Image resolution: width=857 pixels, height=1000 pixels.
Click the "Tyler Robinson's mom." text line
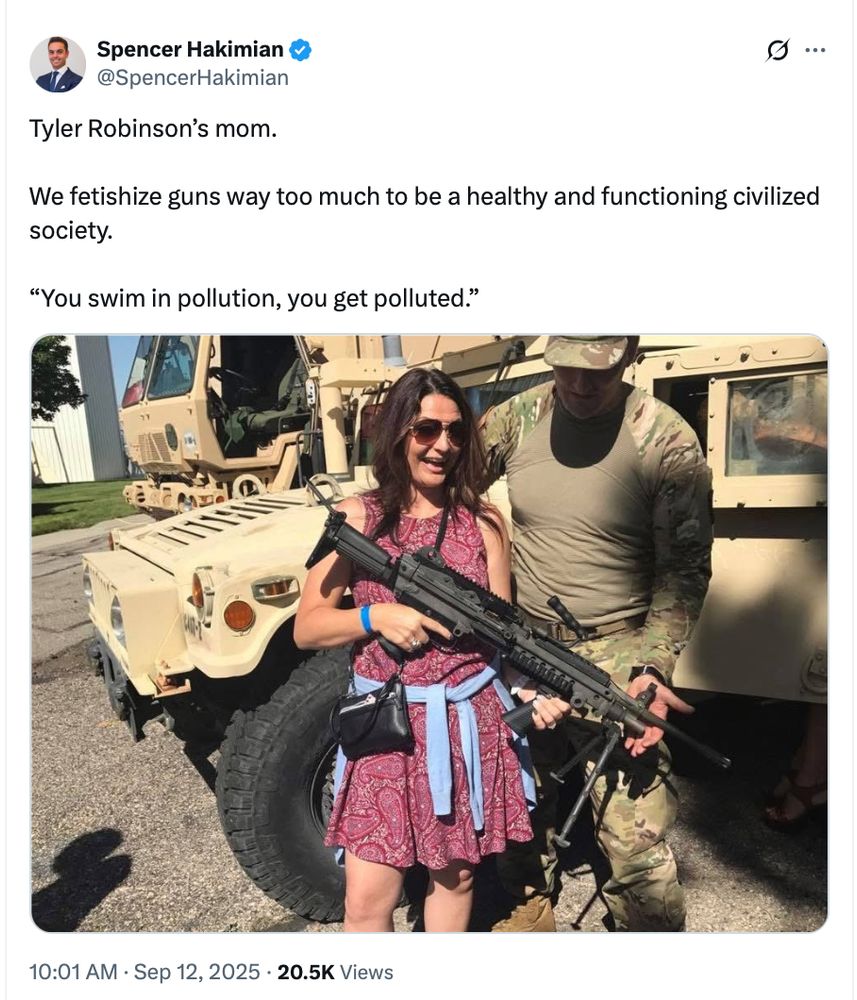[153, 129]
